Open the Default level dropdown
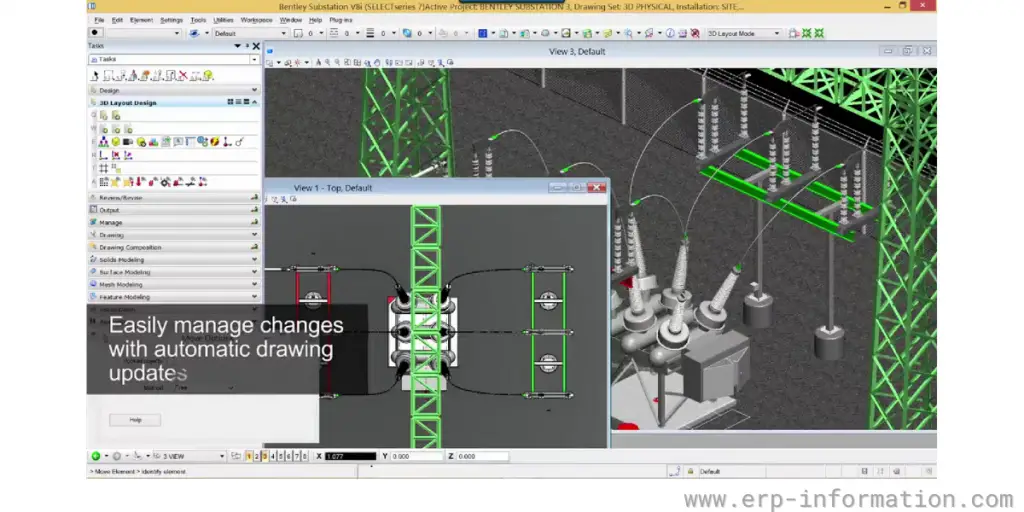This screenshot has width=1024, height=512. (283, 33)
